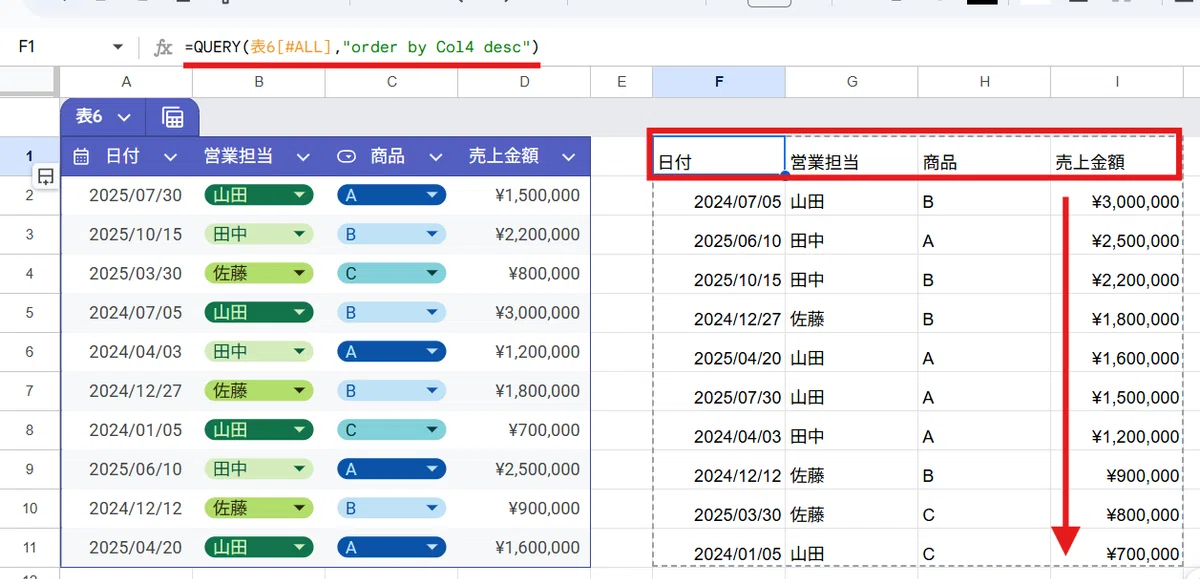Select row 7 header
This screenshot has height=579, width=1200.
pyautogui.click(x=30, y=391)
